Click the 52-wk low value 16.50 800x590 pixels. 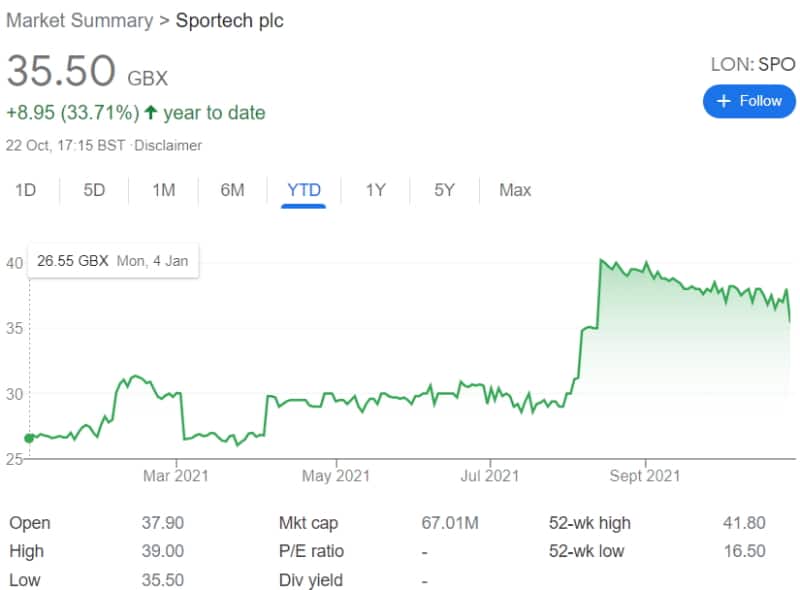coord(744,551)
